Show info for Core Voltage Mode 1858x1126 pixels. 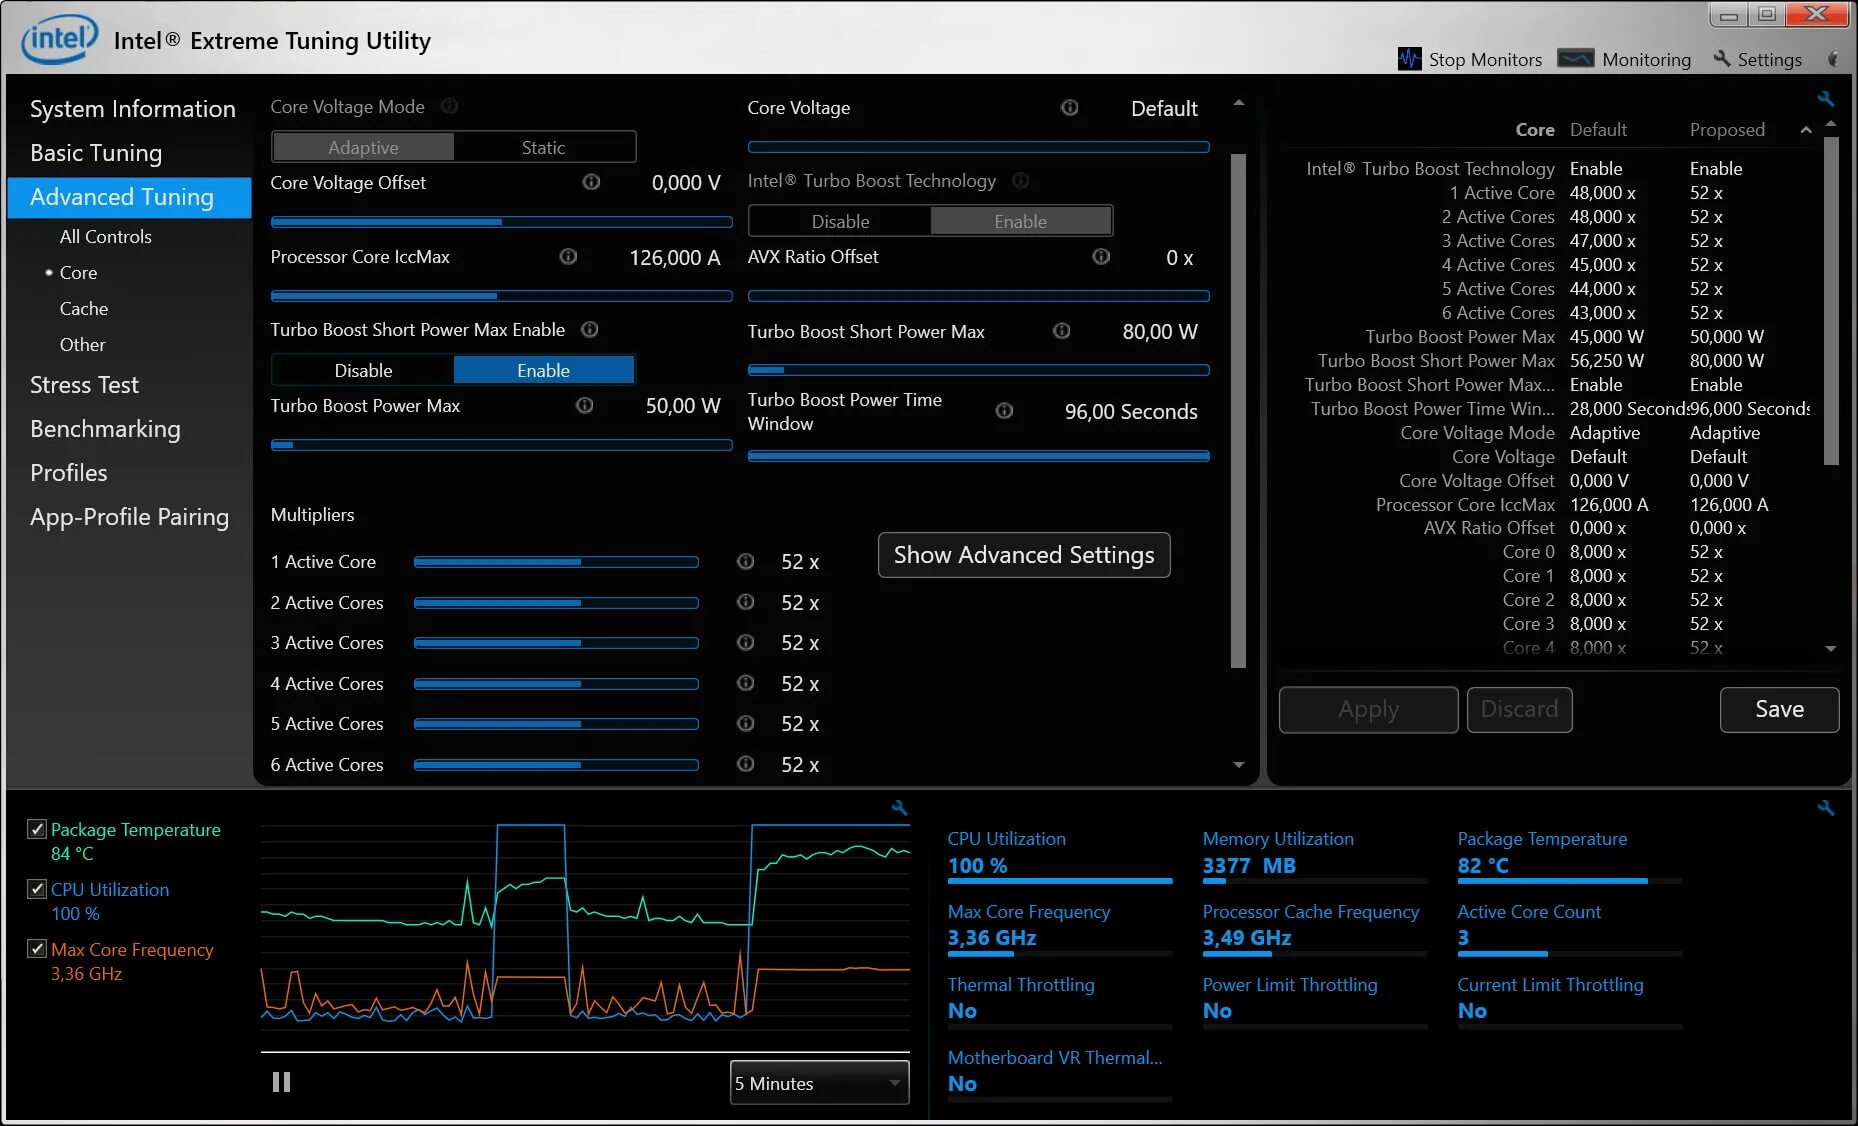[x=450, y=106]
